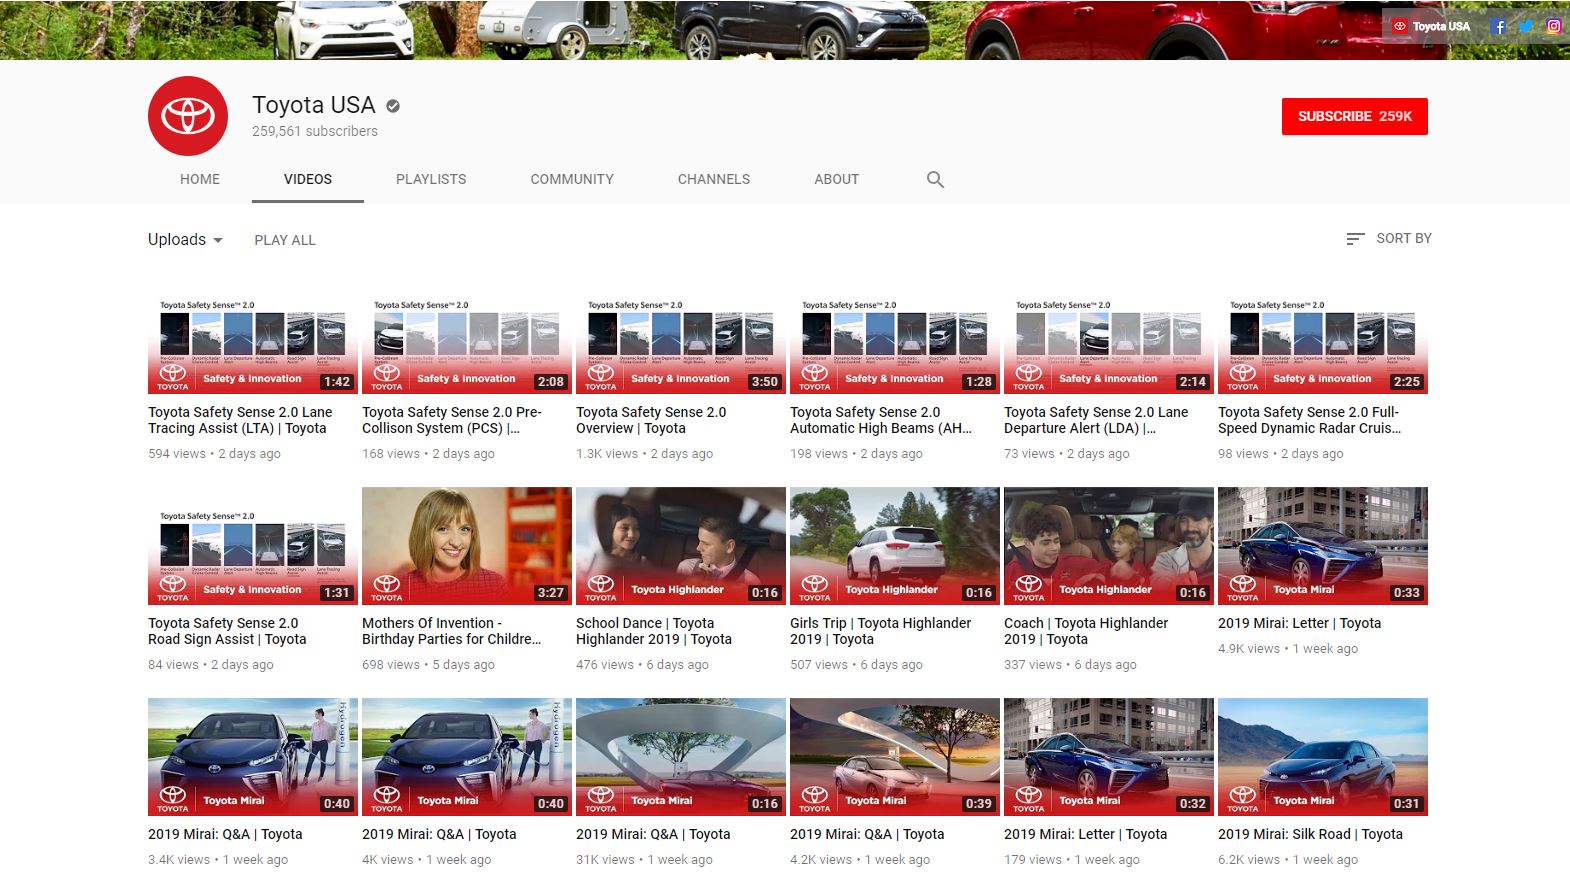Click title 'Toyota Safety Sense 2.0 Automatic High Beams'
The image size is (1570, 883).
(x=881, y=420)
